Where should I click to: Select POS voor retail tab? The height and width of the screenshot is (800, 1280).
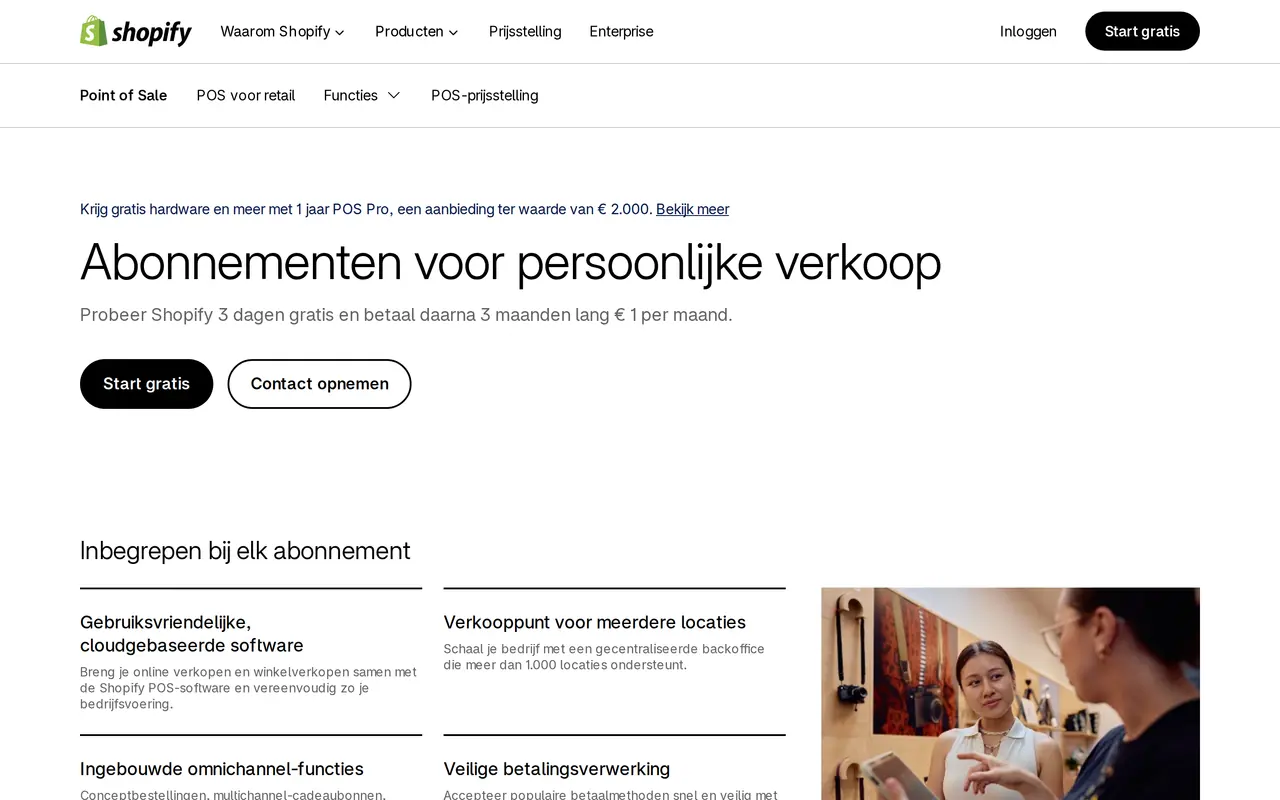point(246,95)
